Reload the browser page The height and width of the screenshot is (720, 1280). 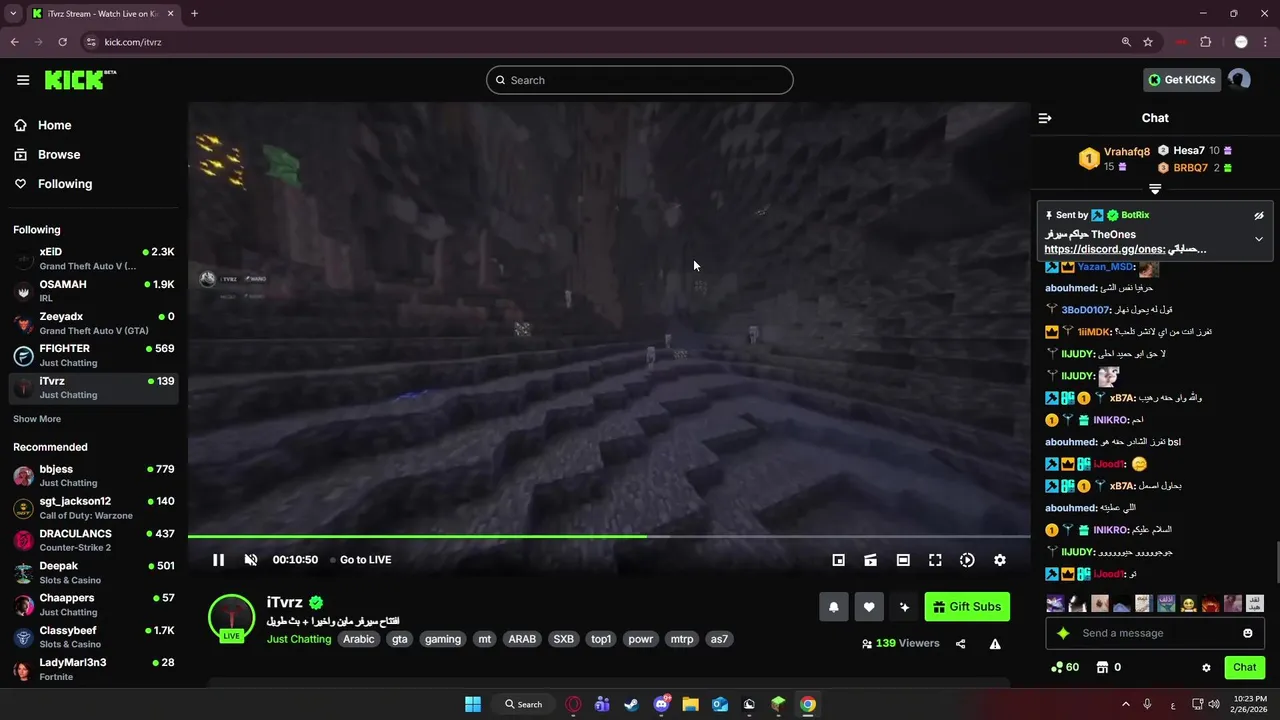coord(62,42)
